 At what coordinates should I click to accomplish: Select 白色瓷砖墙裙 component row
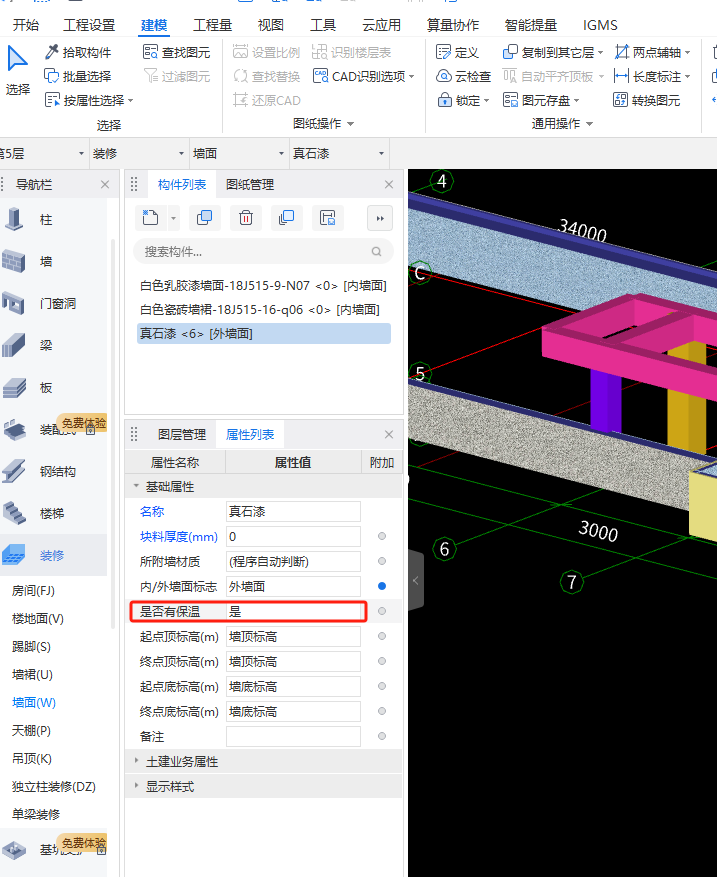pos(263,309)
